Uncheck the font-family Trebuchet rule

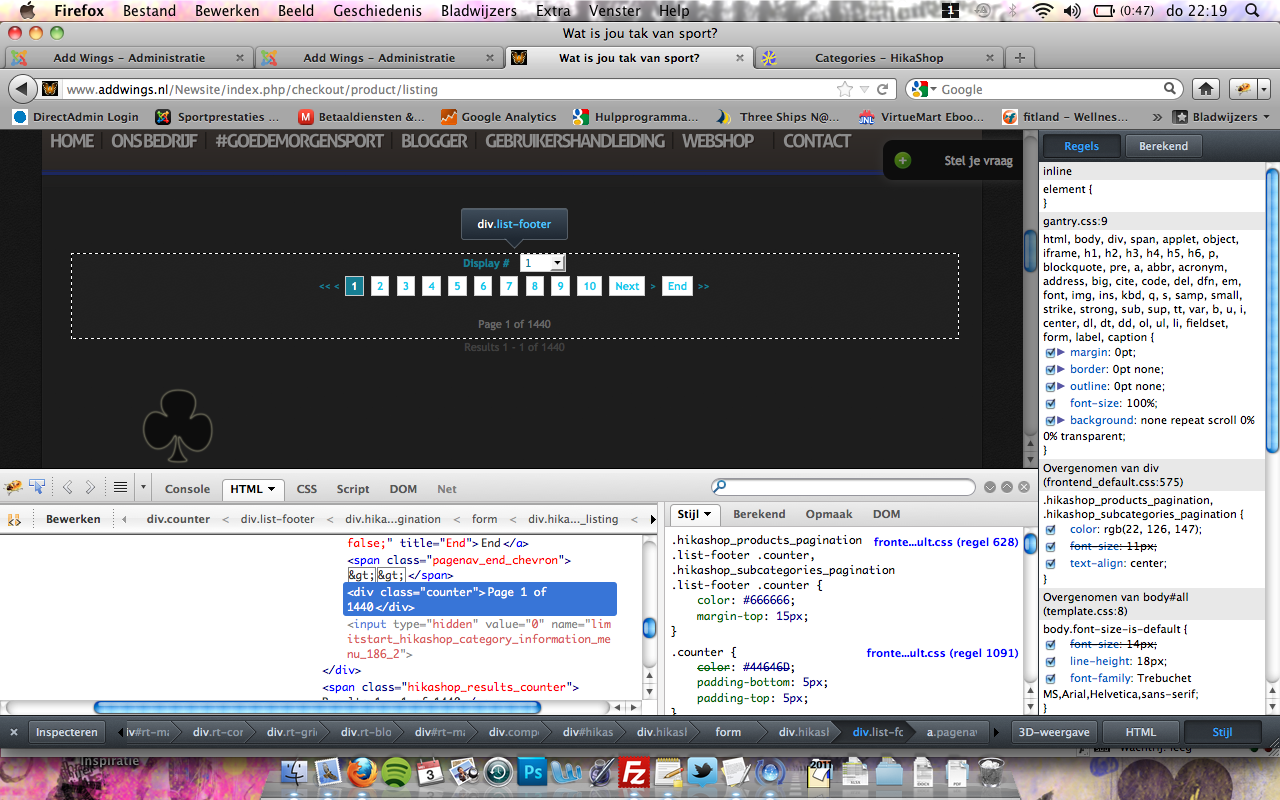(x=1050, y=679)
